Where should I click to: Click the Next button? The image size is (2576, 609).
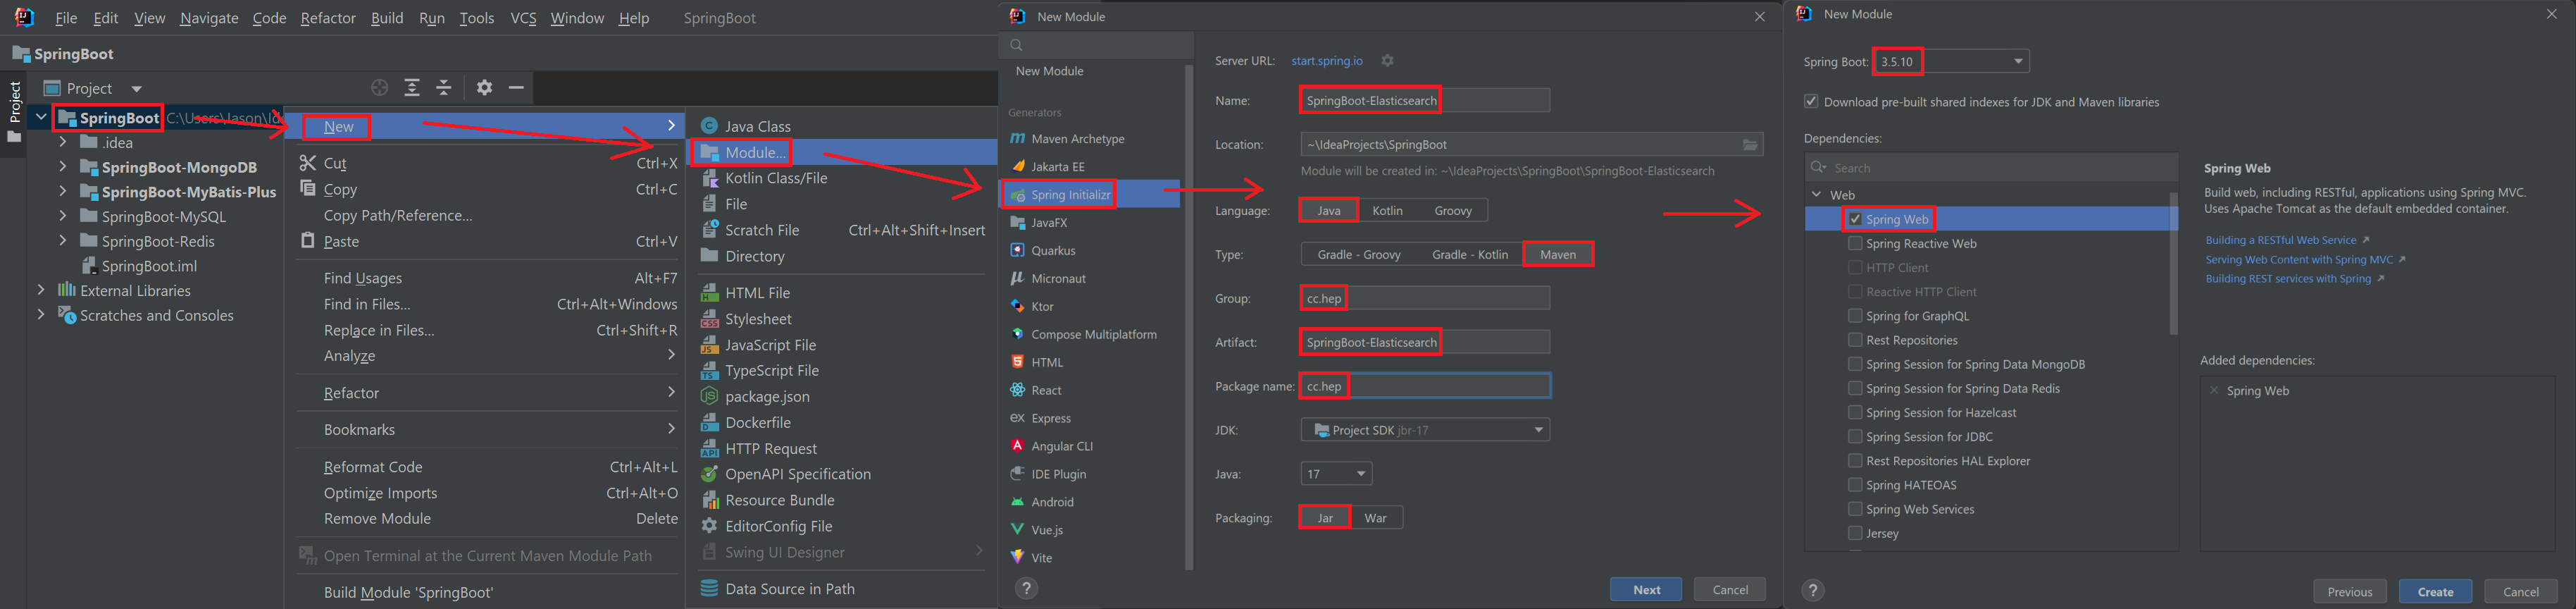1646,590
